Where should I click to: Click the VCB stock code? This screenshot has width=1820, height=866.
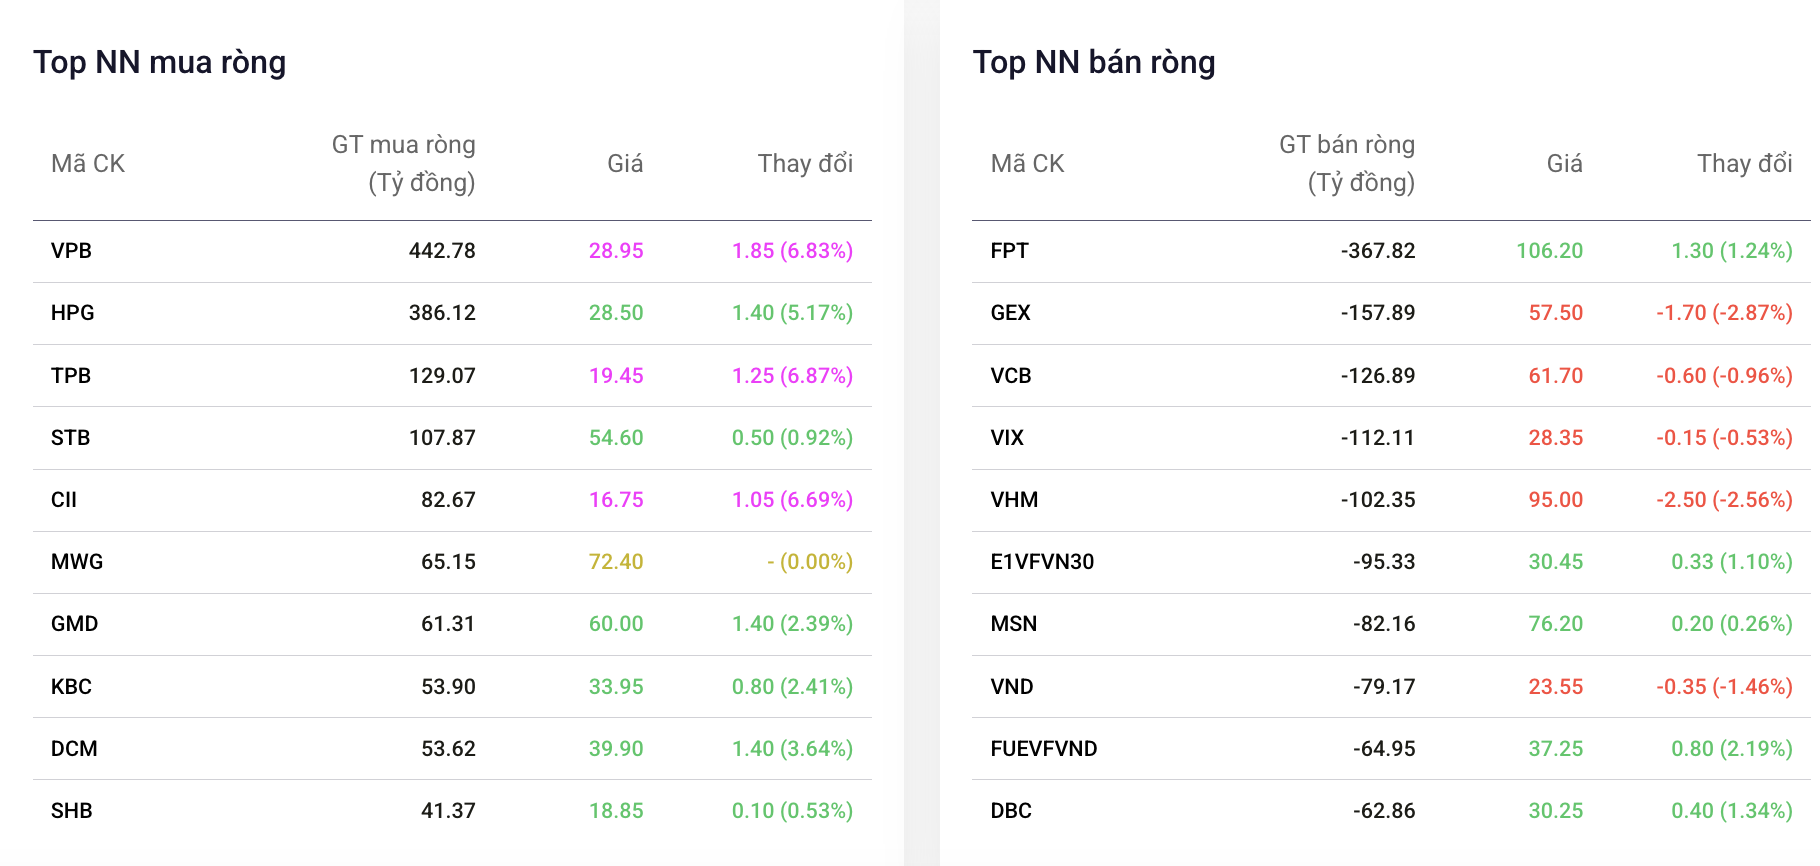tap(1011, 376)
